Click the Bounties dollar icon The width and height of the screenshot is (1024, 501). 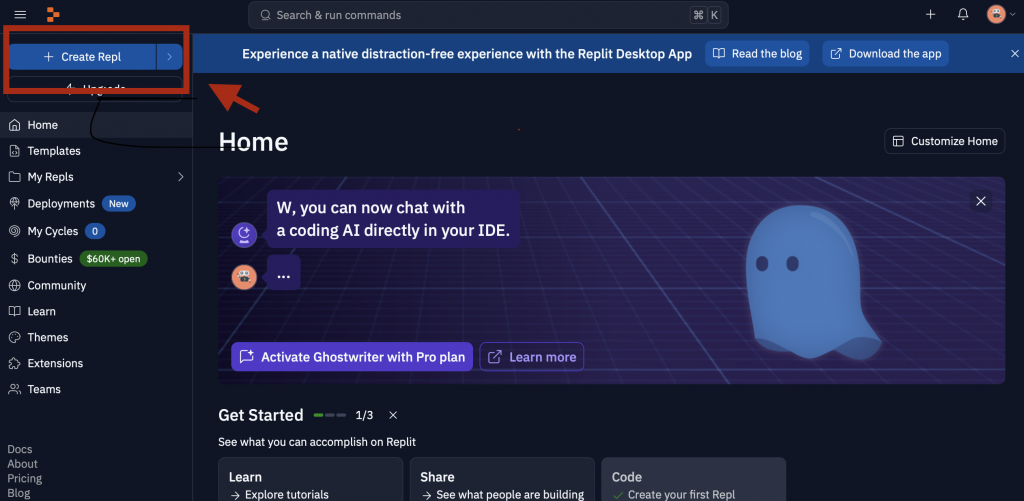pos(14,259)
